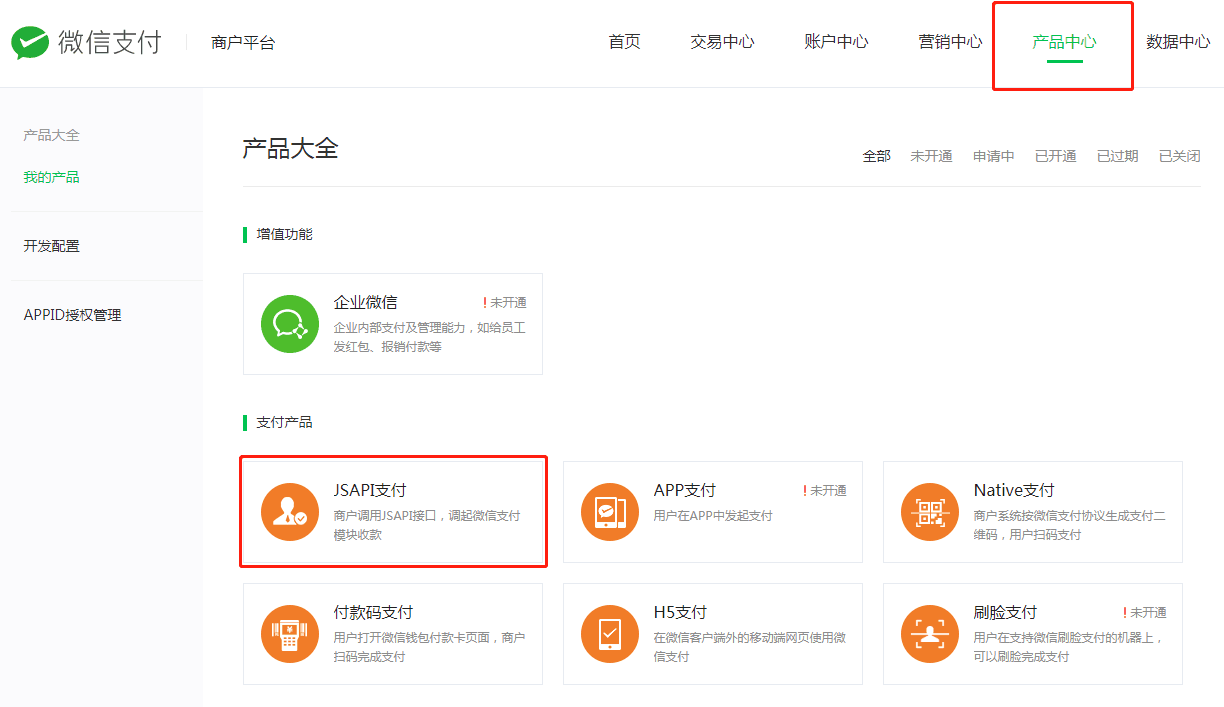Click the JSAPI支付 title text
Viewport: 1224px width, 707px height.
tap(370, 490)
